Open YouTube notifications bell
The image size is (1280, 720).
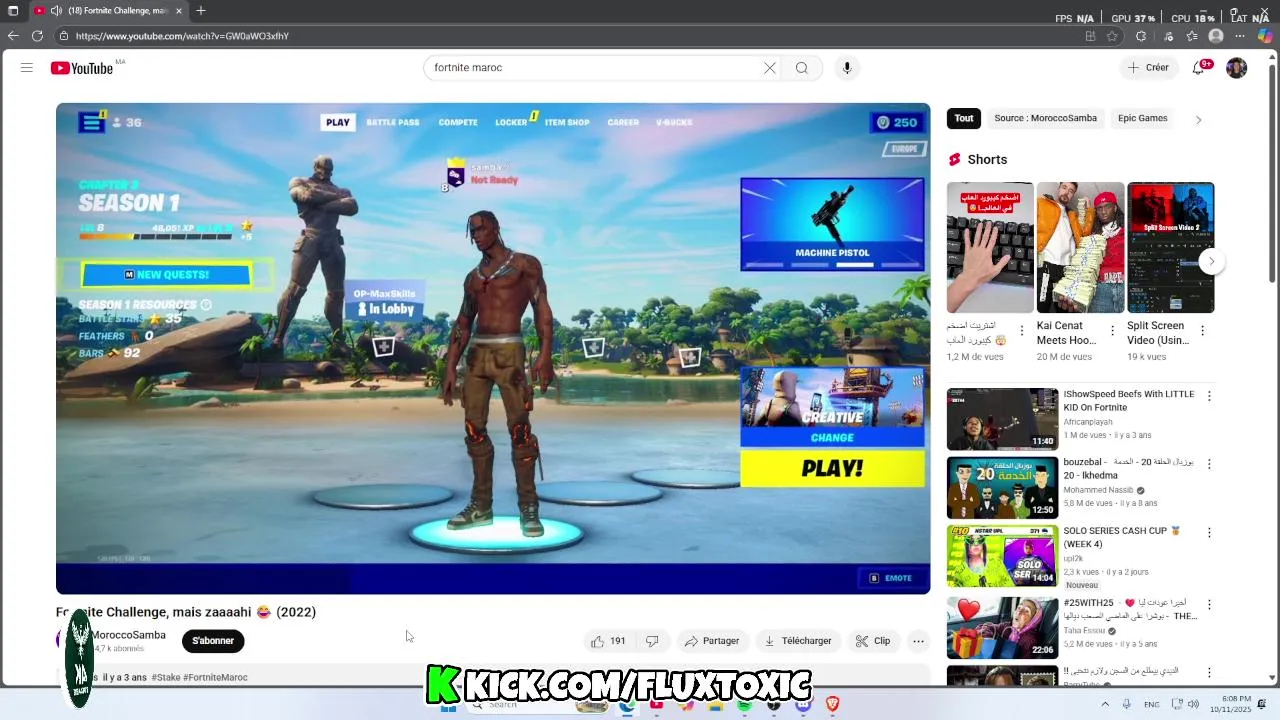[x=1198, y=68]
